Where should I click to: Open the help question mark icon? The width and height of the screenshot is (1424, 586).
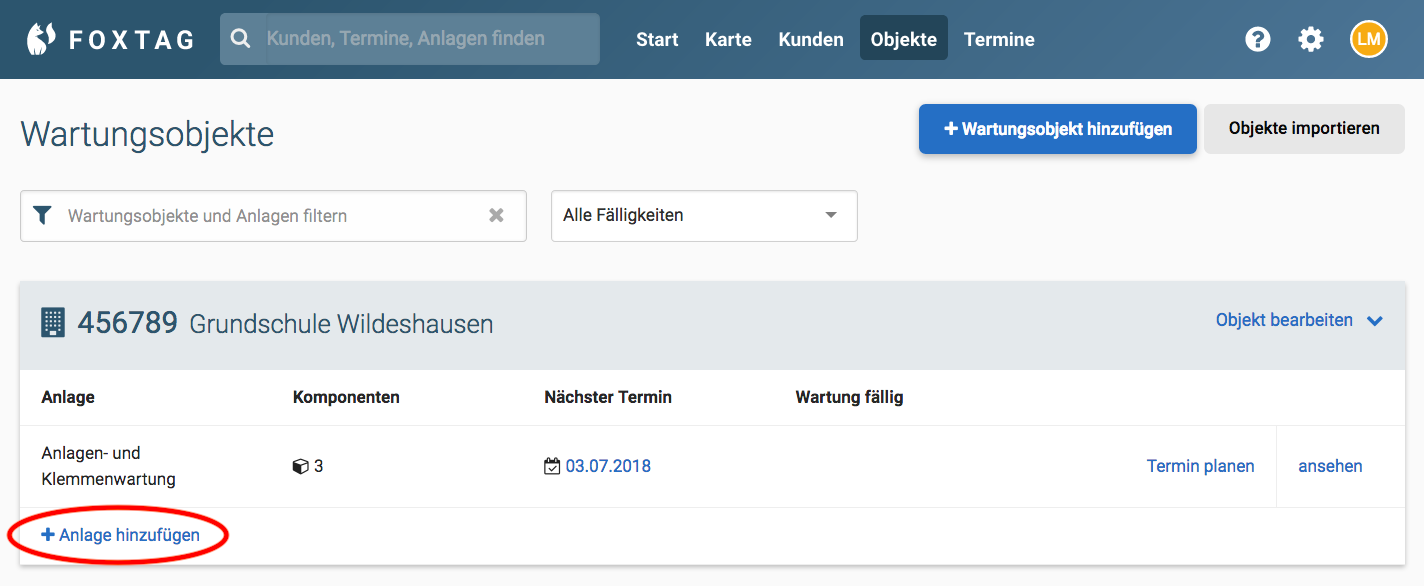point(1258,39)
